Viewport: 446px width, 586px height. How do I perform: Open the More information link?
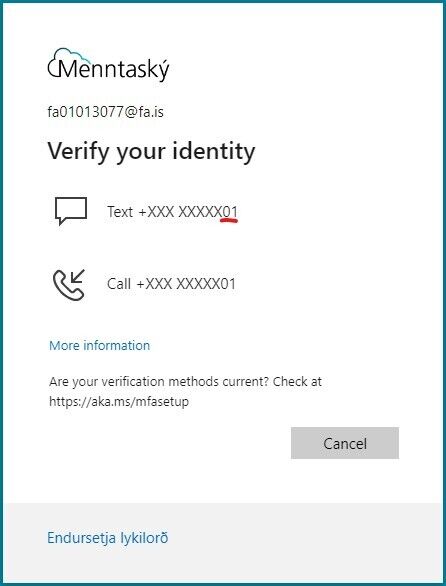click(x=99, y=345)
